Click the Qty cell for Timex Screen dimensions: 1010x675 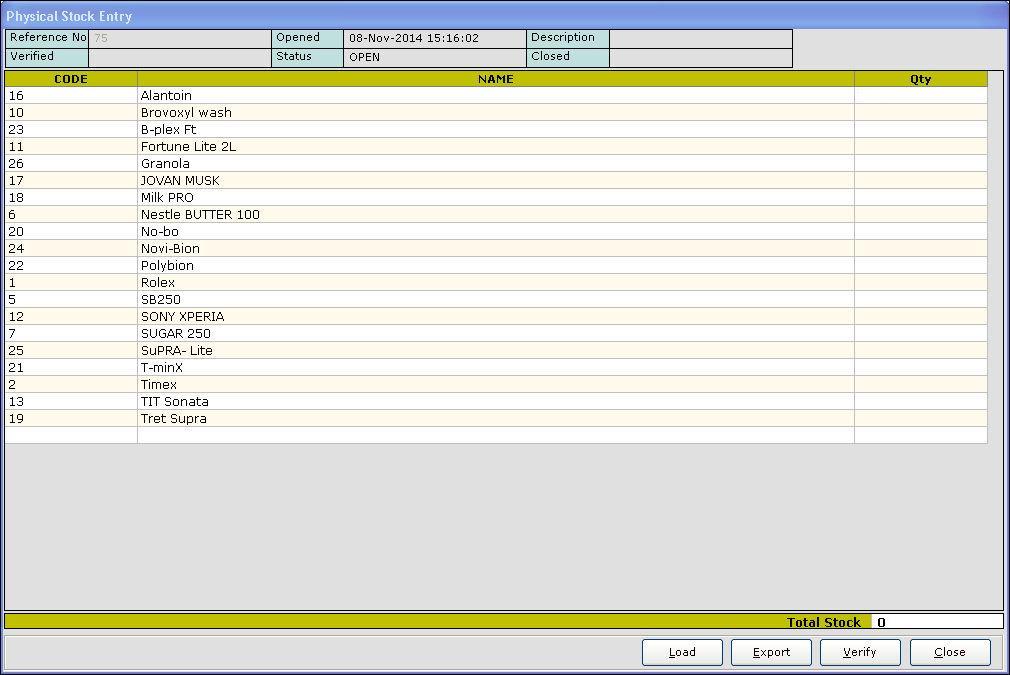click(920, 385)
